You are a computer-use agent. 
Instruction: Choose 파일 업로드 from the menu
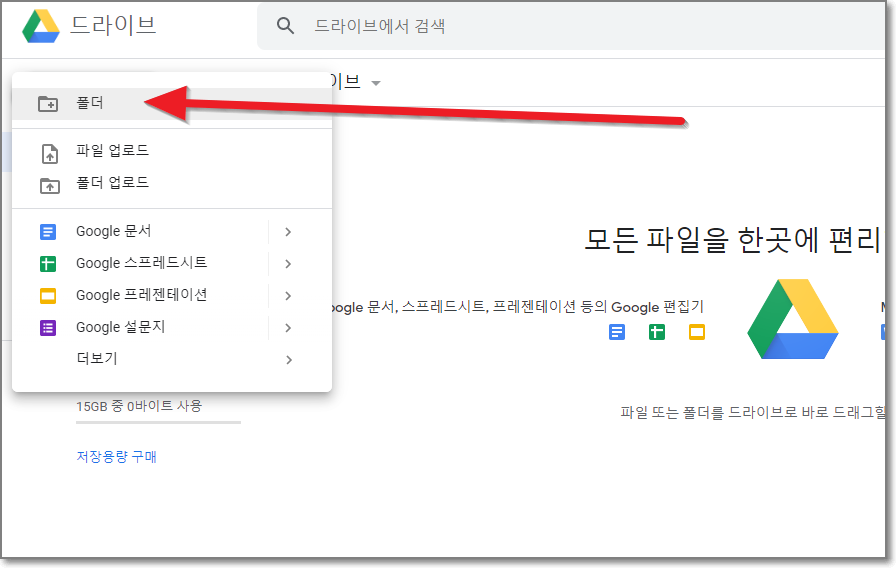pos(171,150)
